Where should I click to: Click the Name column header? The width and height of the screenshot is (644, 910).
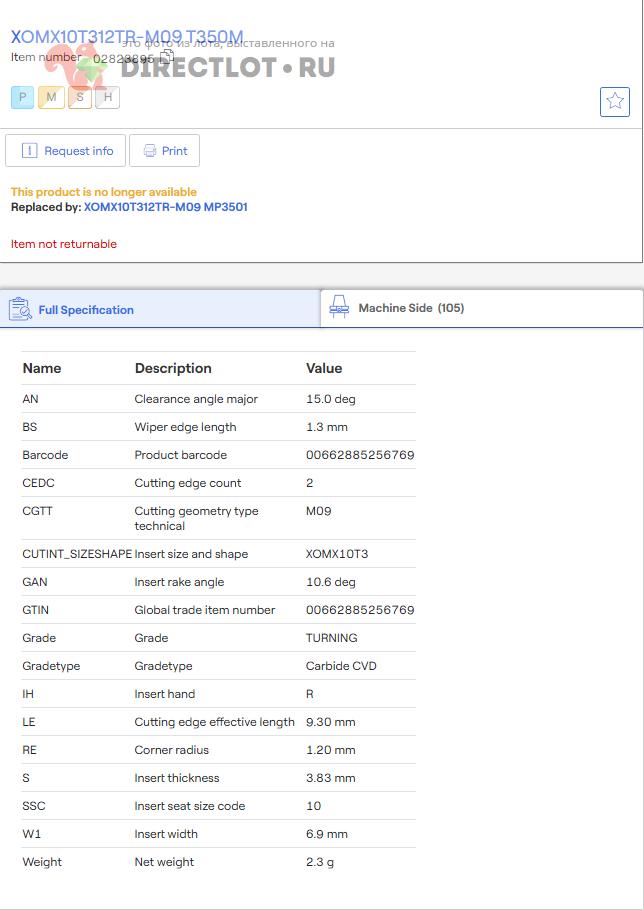[x=42, y=368]
